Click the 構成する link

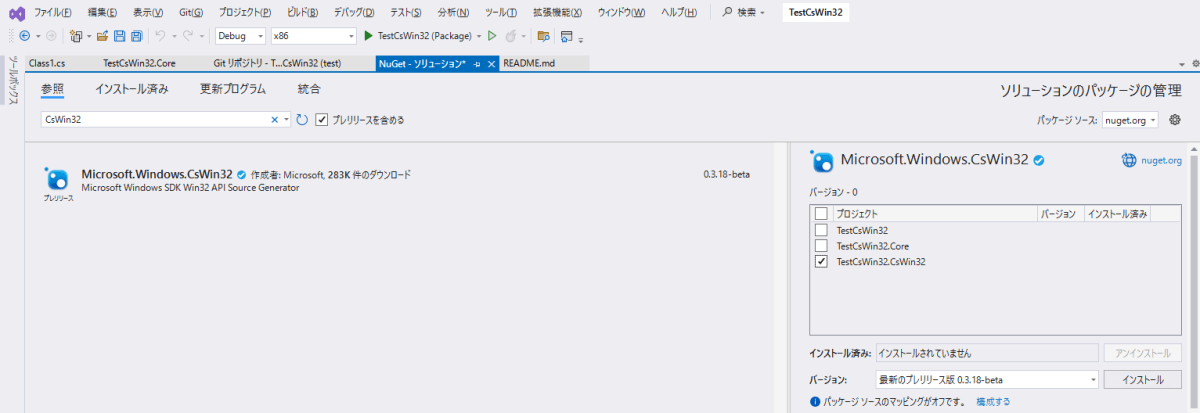[x=993, y=401]
